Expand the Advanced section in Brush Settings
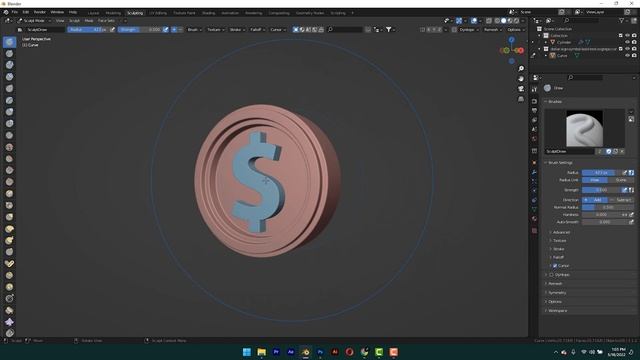The height and width of the screenshot is (360, 640). [561, 232]
